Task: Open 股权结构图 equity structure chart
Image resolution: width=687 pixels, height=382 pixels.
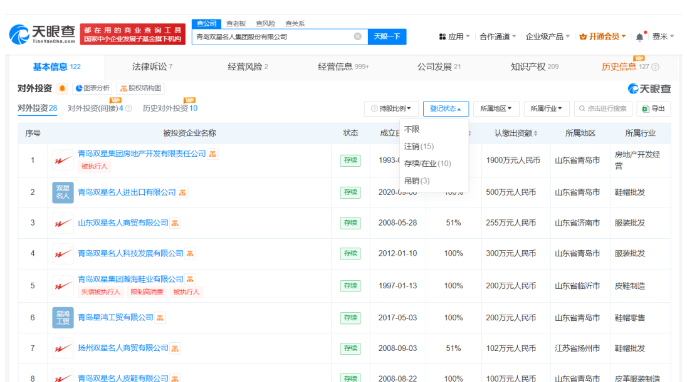Action: 141,88
